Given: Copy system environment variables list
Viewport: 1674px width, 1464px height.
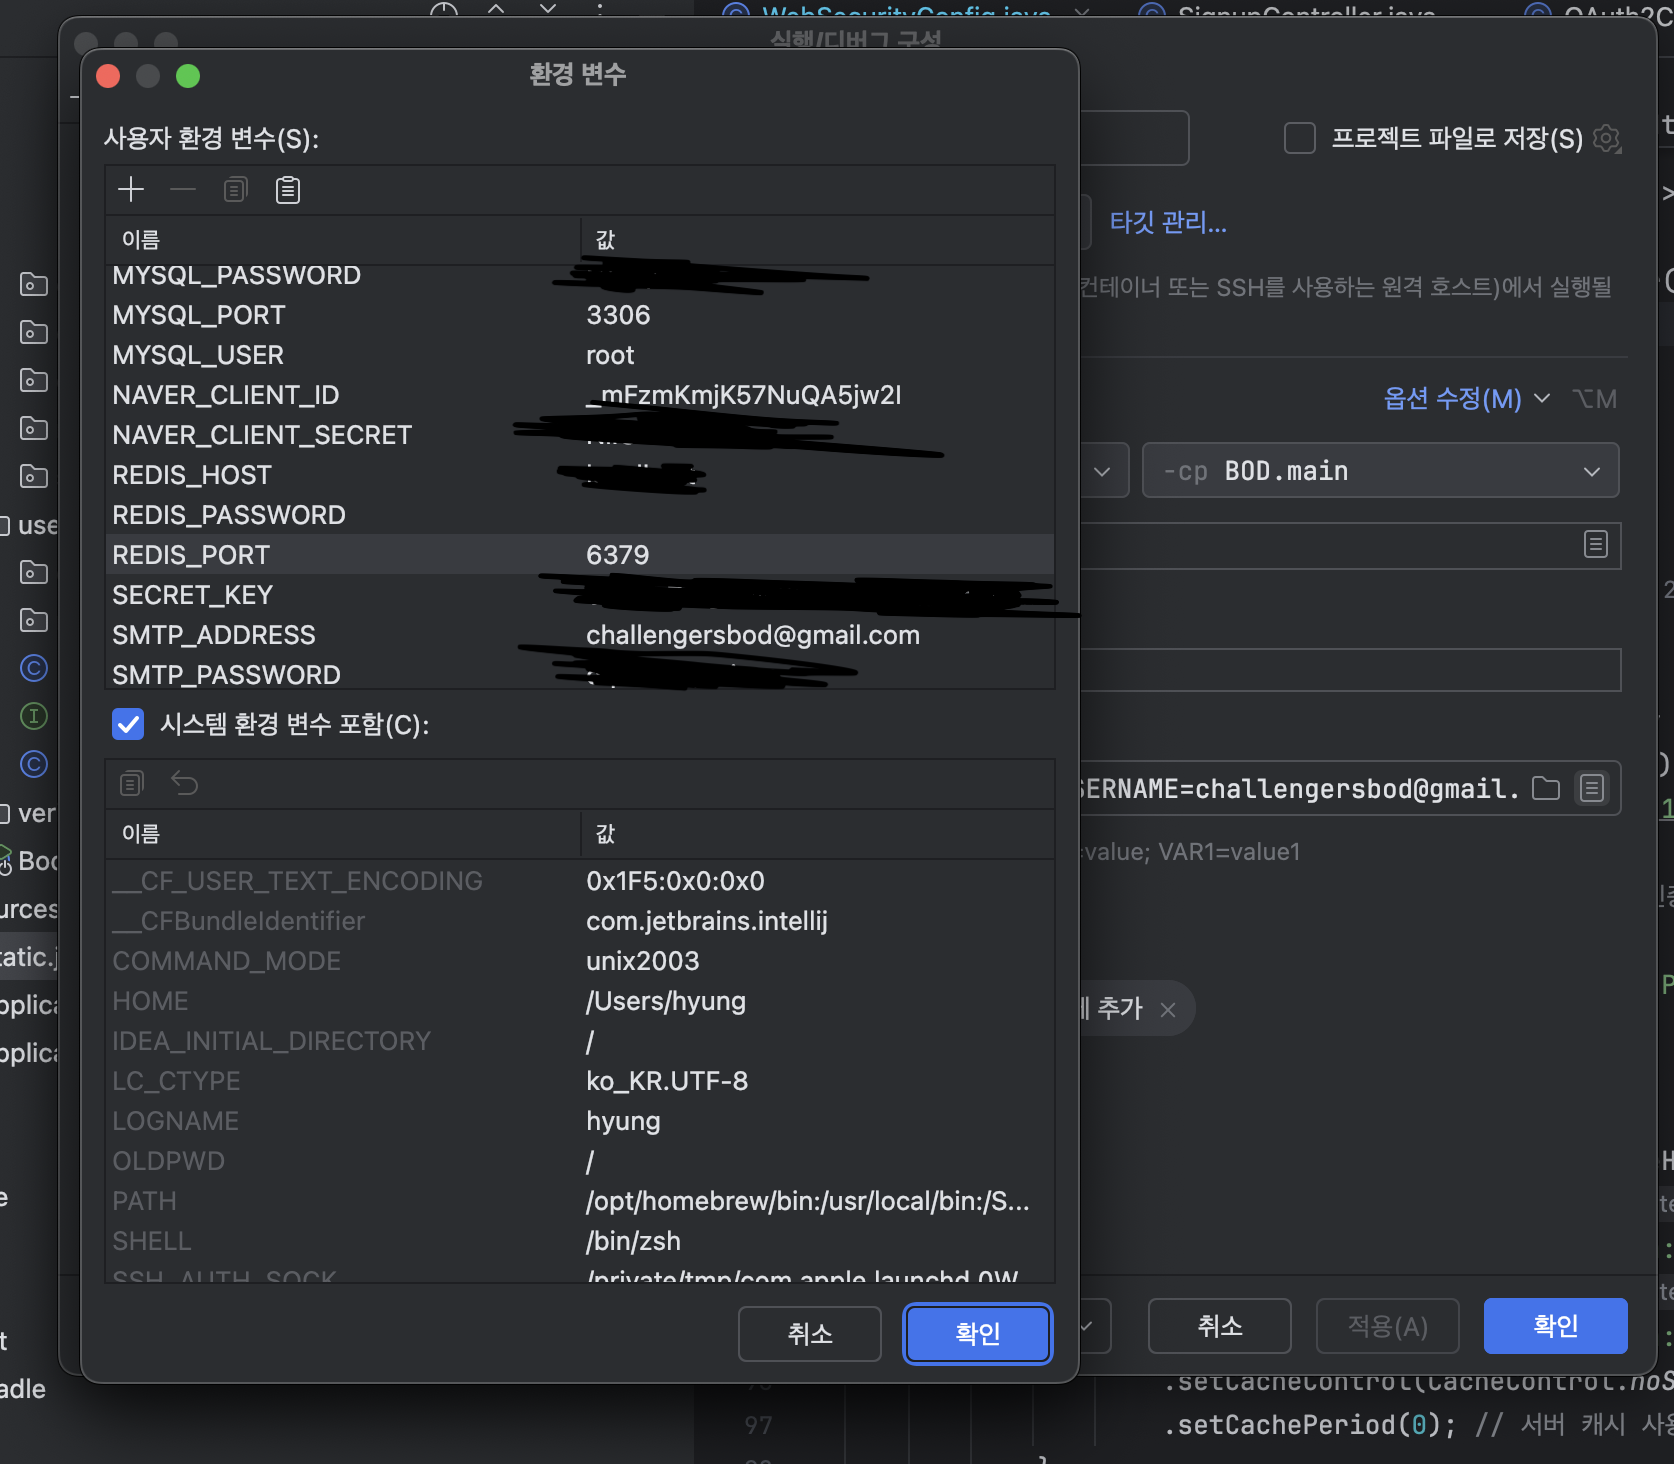Looking at the screenshot, I should [132, 783].
